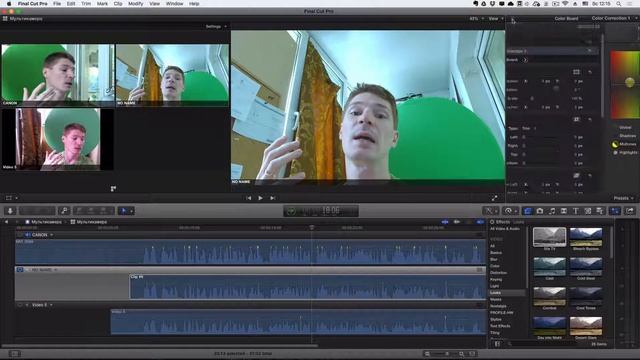This screenshot has height=360, width=640.
Task: Open the Photos browser camera icon
Action: coord(540,211)
